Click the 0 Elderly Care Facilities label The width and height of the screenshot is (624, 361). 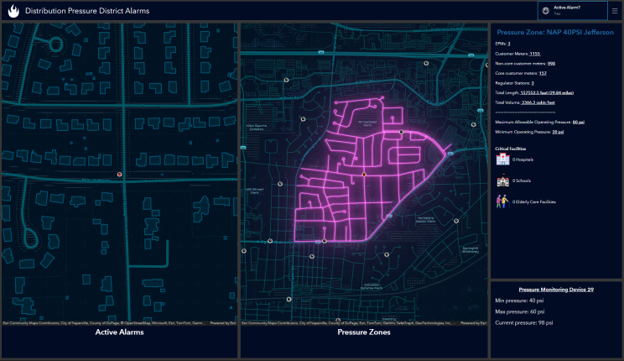point(534,202)
